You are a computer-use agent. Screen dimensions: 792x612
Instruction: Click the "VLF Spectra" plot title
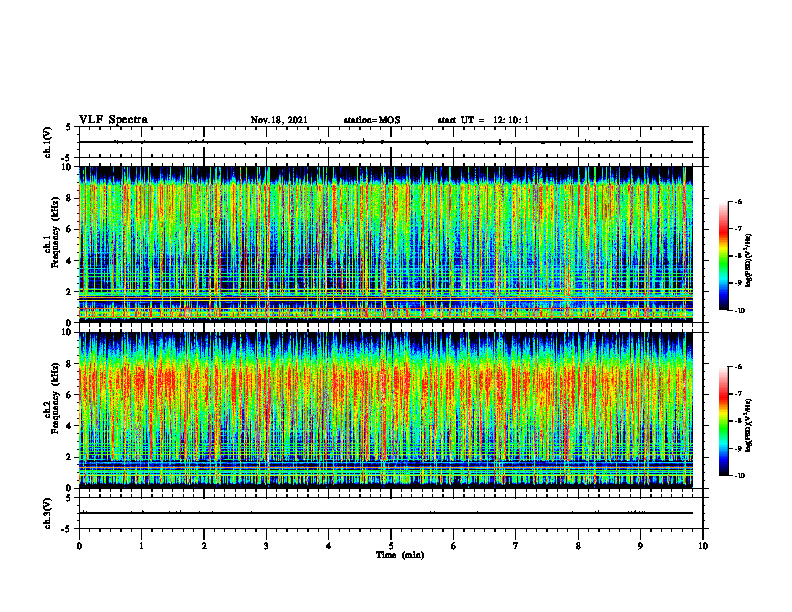[113, 120]
